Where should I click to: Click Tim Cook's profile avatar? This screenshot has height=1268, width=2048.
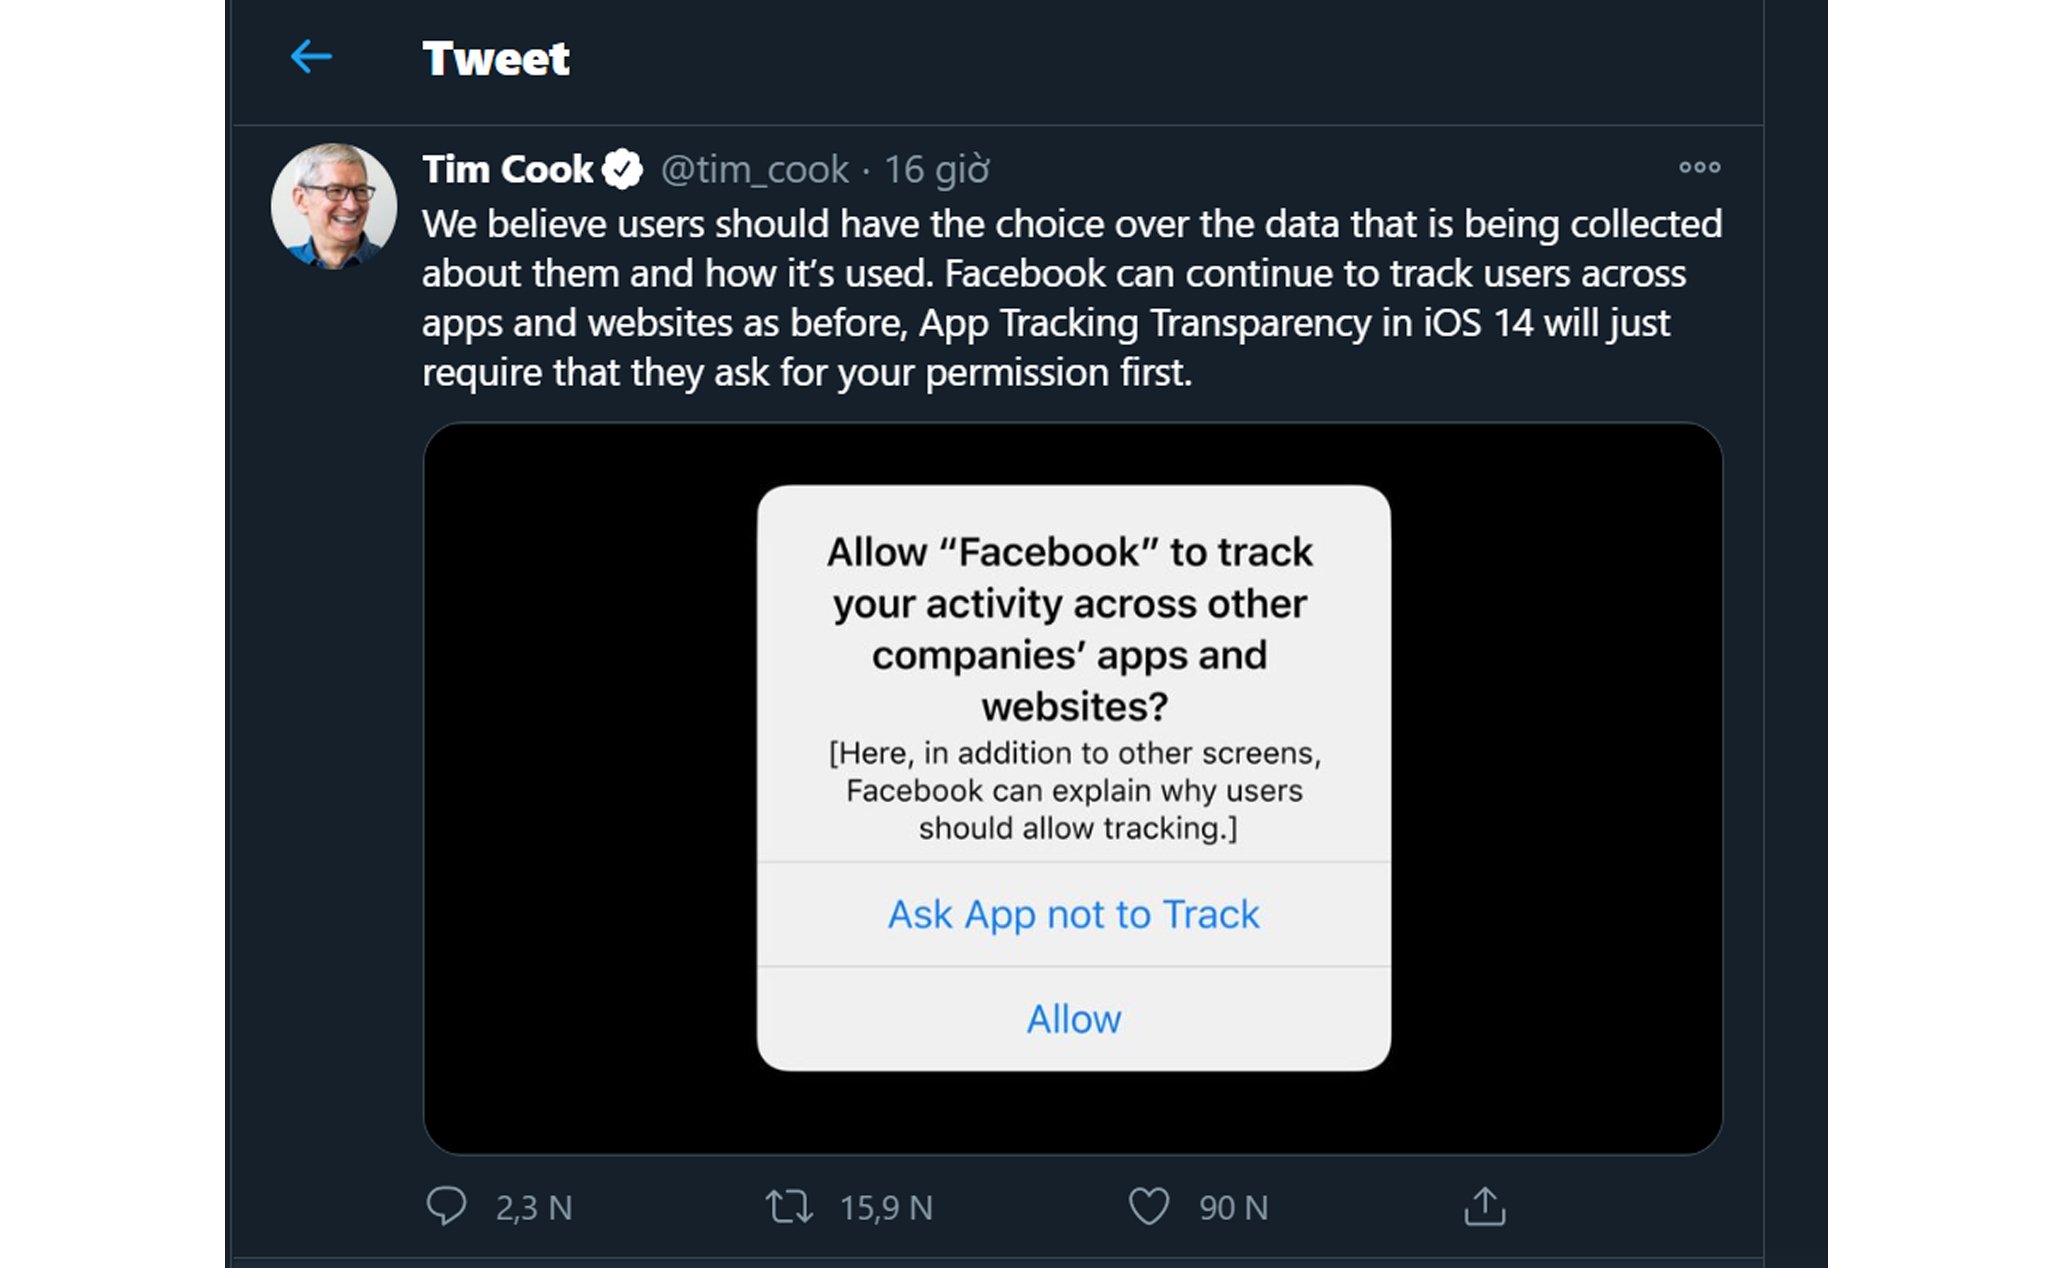[333, 196]
